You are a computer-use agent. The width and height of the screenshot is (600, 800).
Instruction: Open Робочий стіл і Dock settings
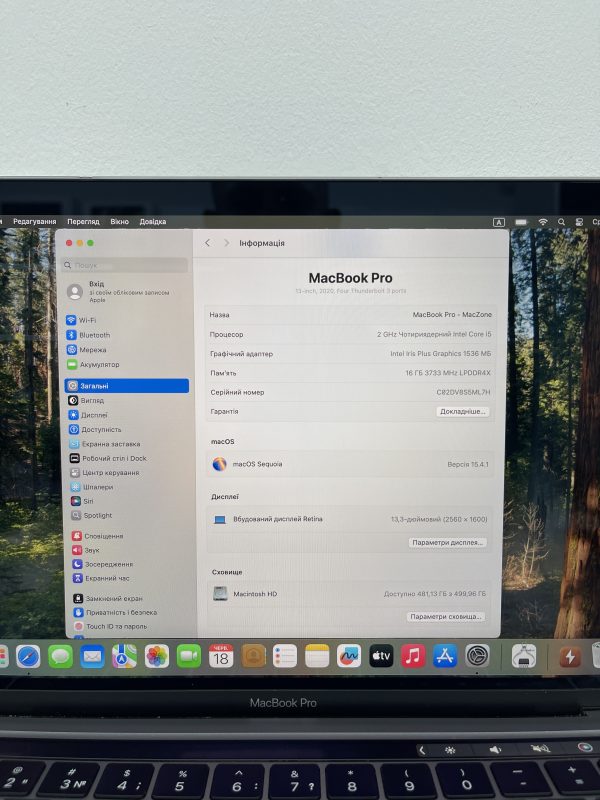[x=108, y=458]
